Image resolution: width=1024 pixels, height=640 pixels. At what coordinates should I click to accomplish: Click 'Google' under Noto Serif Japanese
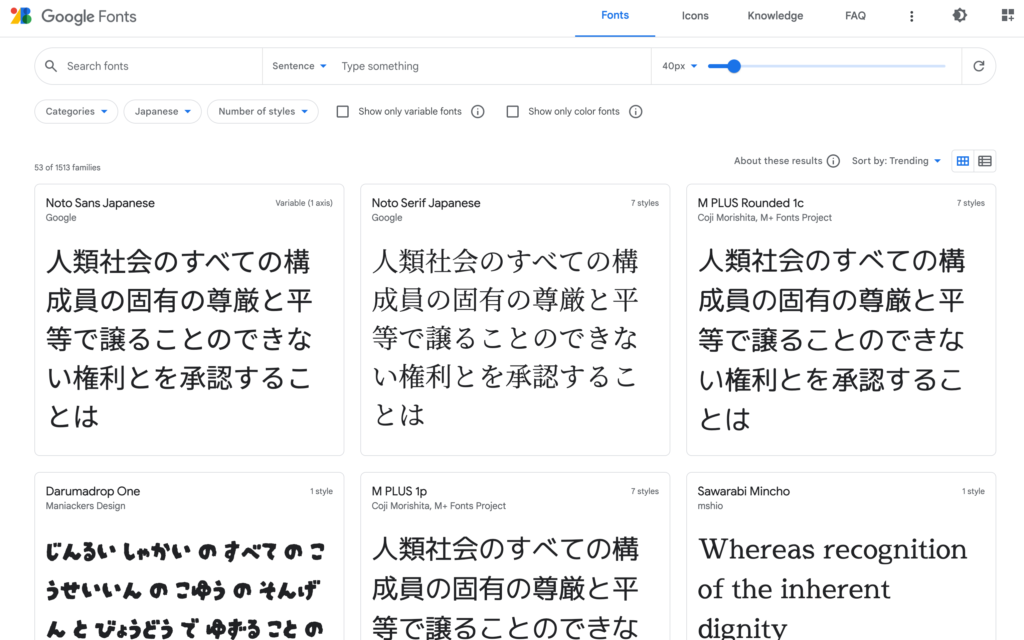(x=387, y=218)
